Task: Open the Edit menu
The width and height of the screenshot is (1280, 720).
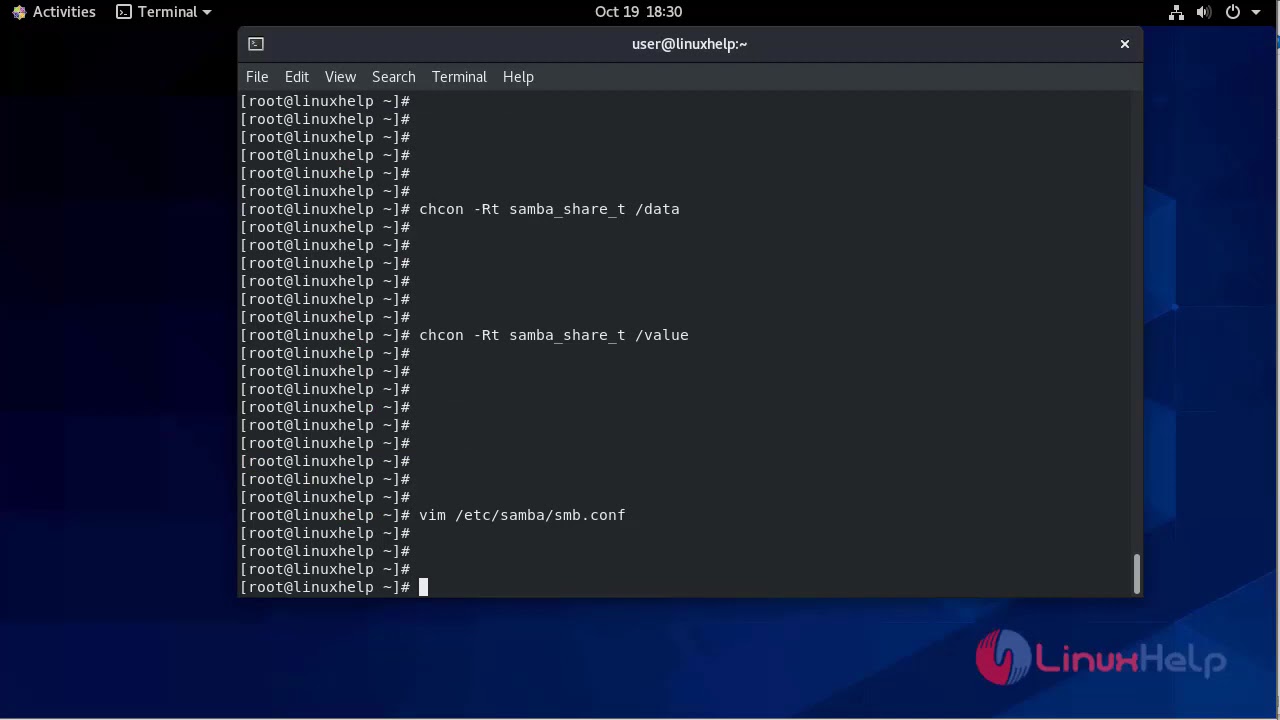Action: pyautogui.click(x=297, y=77)
